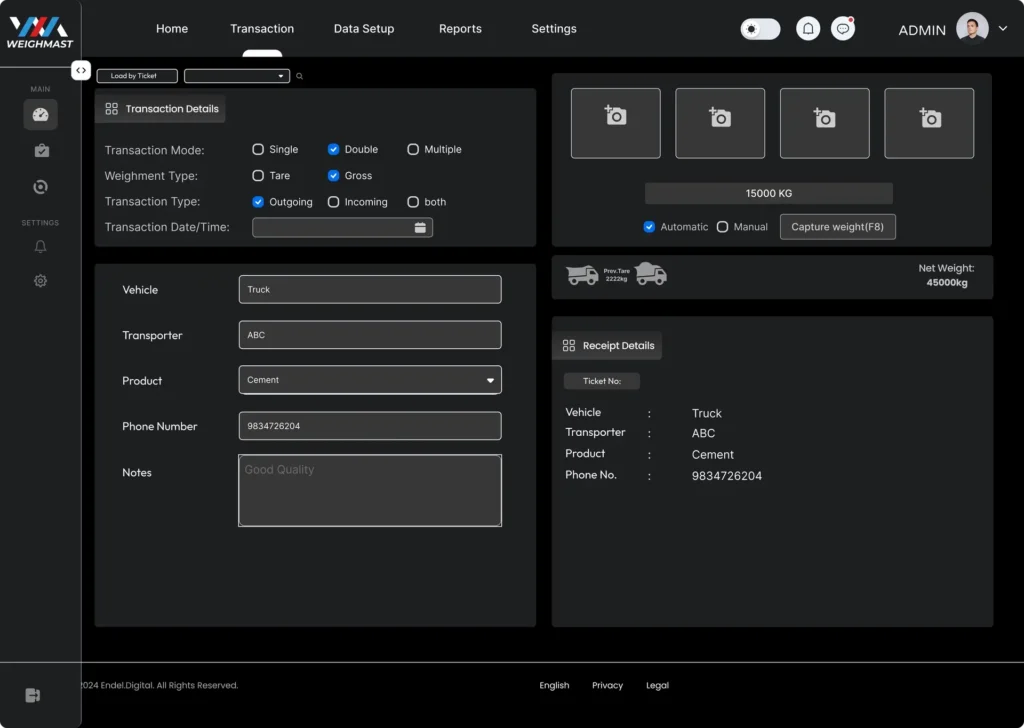Click the fourth add-photo camera tile
The height and width of the screenshot is (728, 1024).
point(929,123)
